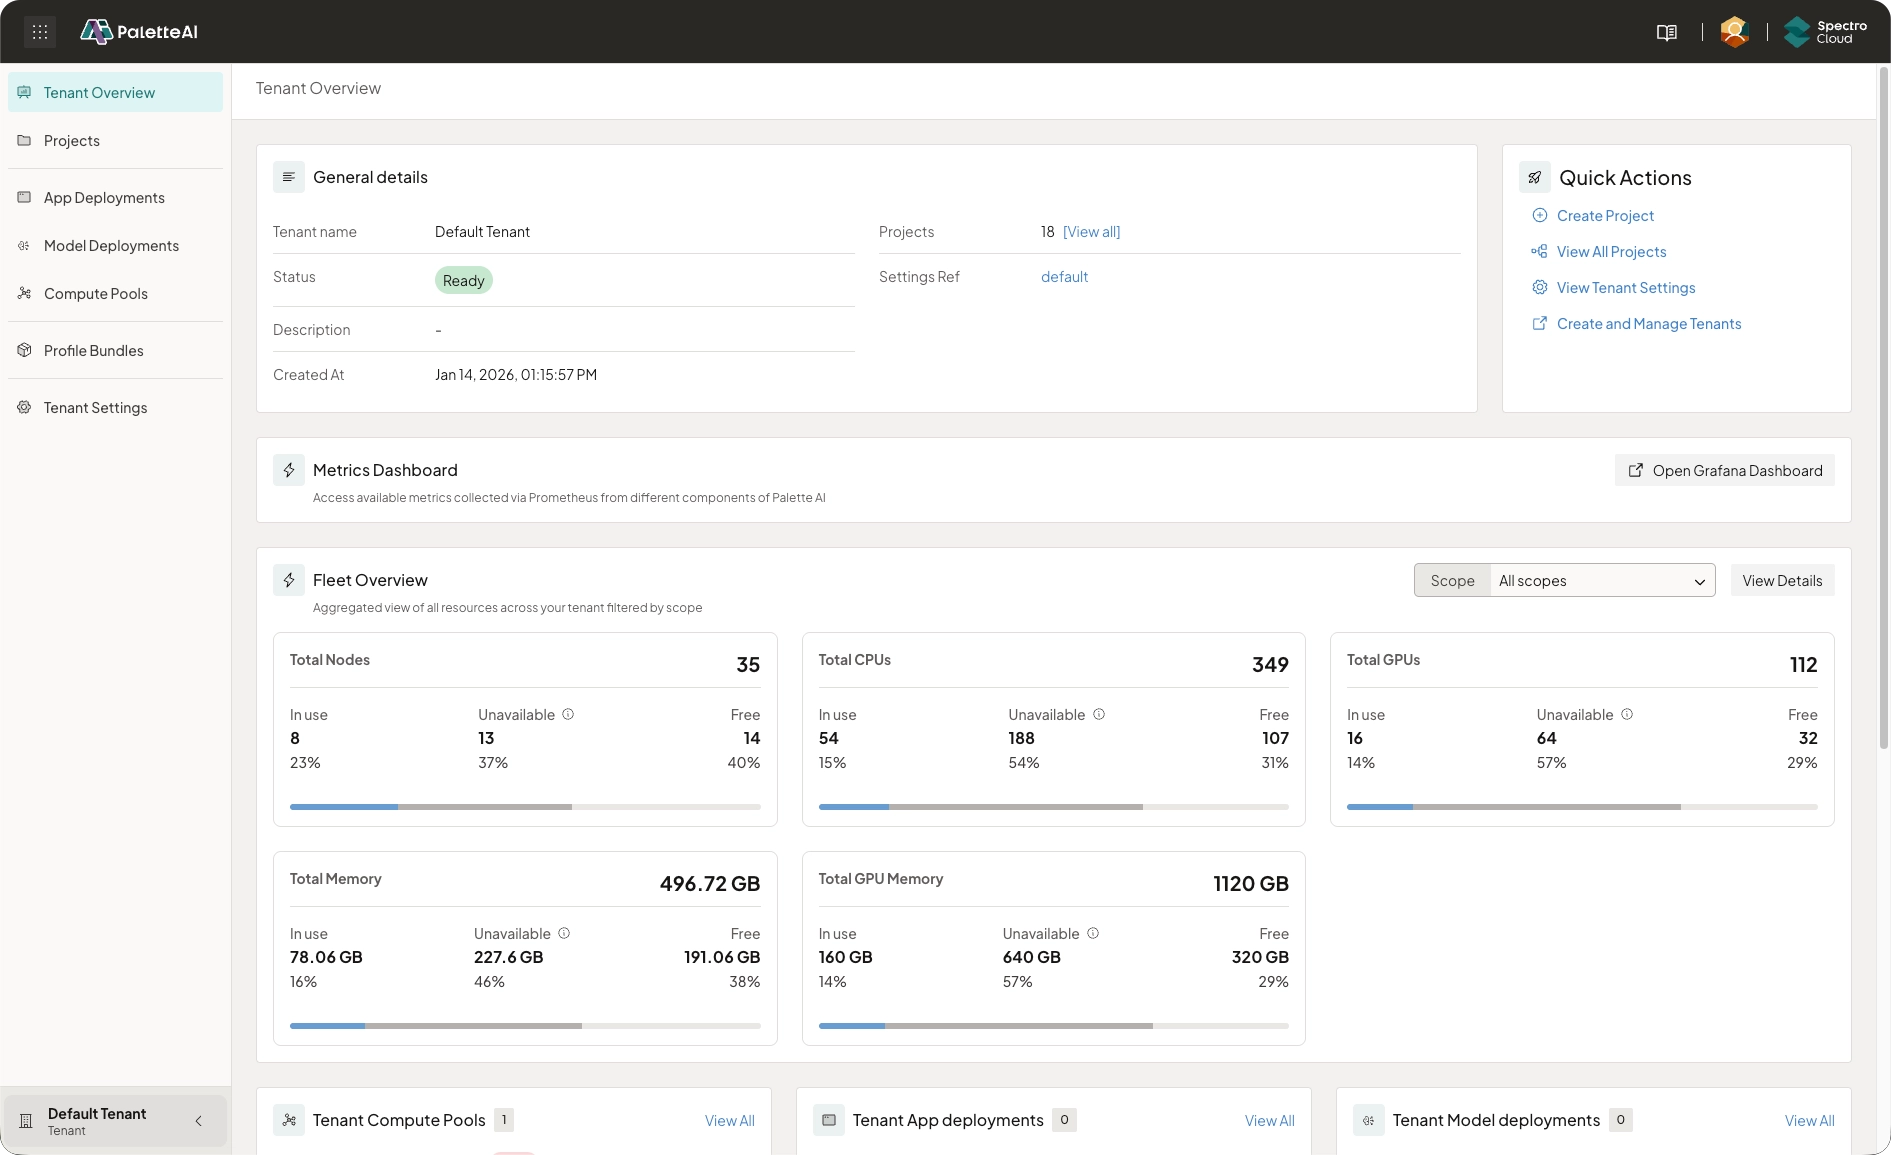Screen dimensions: 1891x1155
Task: Click the General details list icon
Action: [289, 177]
